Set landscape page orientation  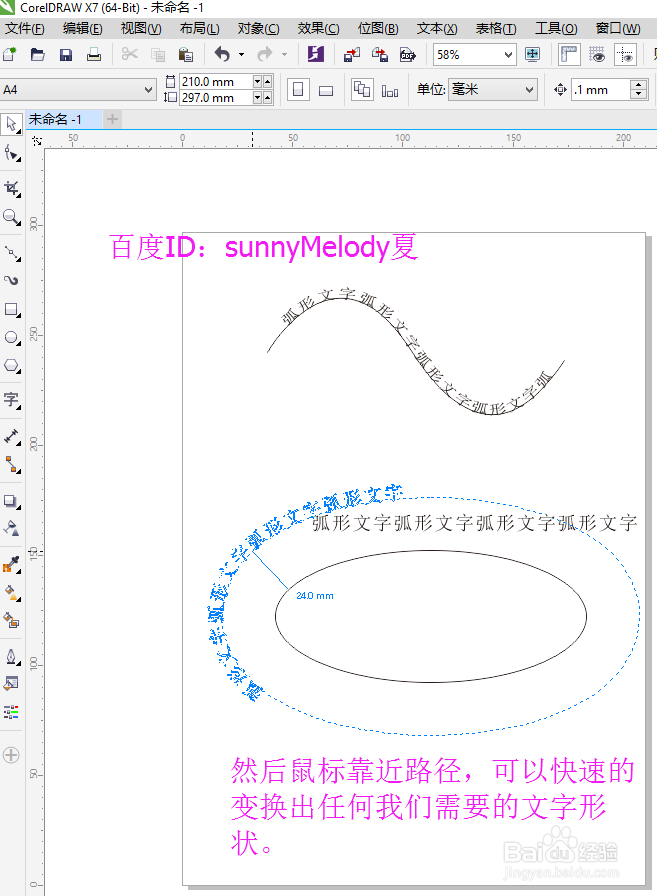click(326, 90)
